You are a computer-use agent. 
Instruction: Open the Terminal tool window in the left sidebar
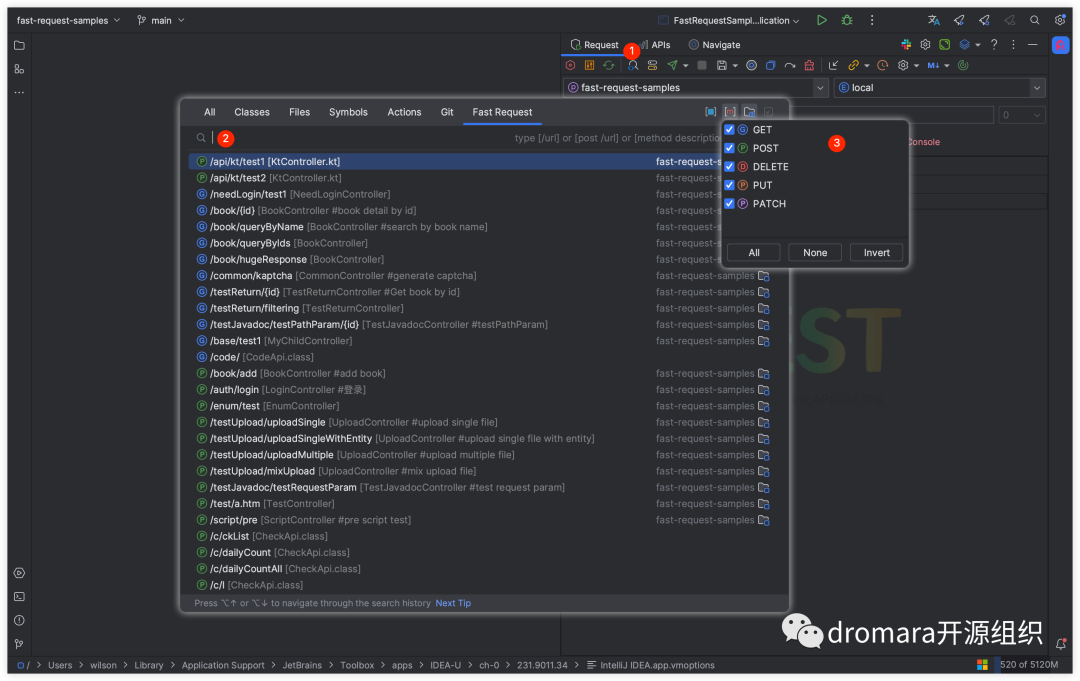click(x=19, y=597)
